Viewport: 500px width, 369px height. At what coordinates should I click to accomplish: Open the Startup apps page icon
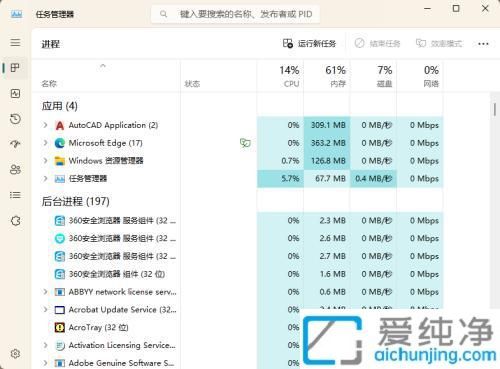tap(15, 144)
